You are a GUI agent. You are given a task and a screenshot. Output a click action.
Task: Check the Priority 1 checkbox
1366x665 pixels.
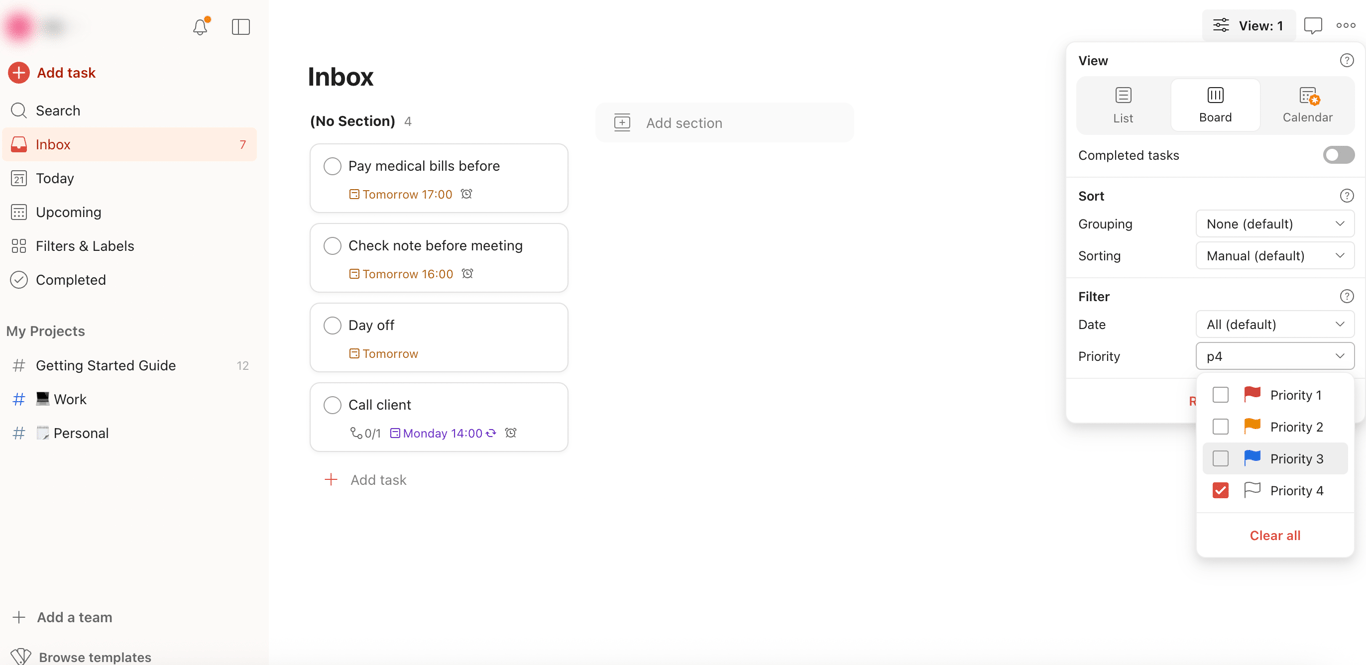[1221, 395]
